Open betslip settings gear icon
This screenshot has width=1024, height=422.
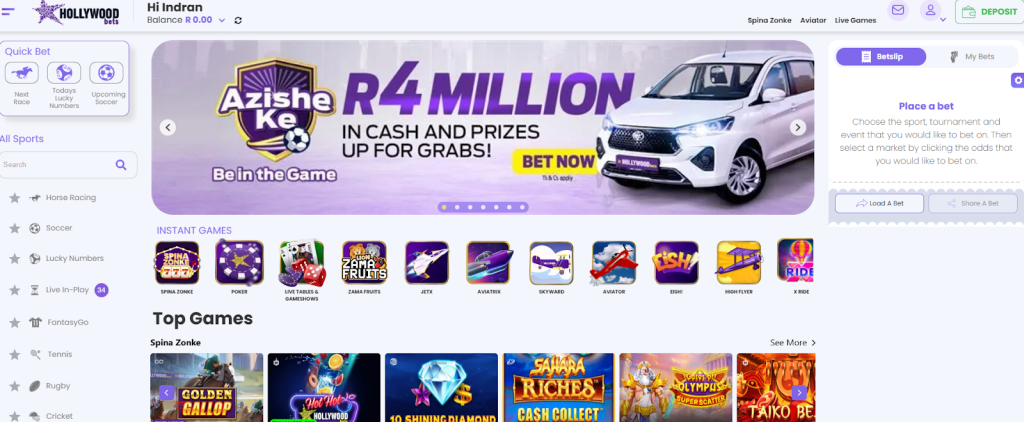pyautogui.click(x=1017, y=80)
